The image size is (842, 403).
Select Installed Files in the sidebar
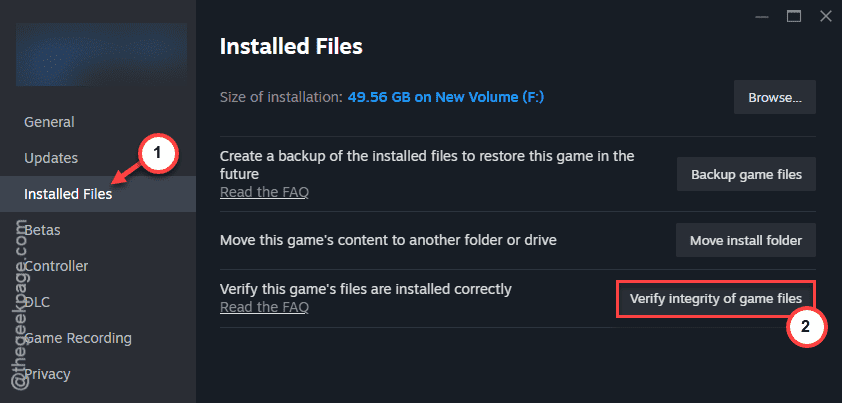(68, 194)
